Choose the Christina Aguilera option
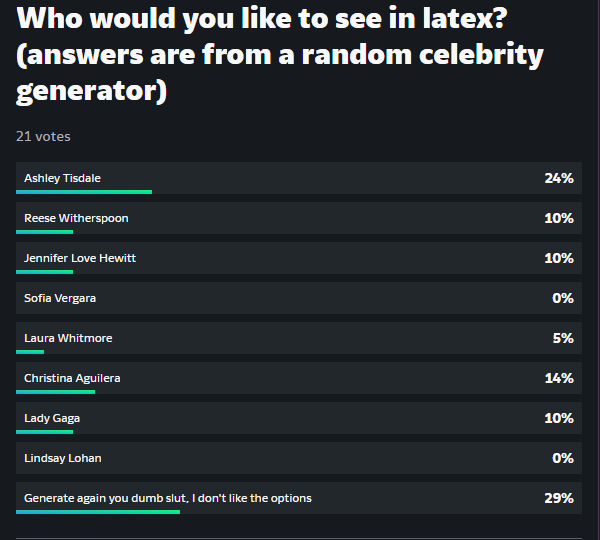600x540 pixels. [299, 378]
